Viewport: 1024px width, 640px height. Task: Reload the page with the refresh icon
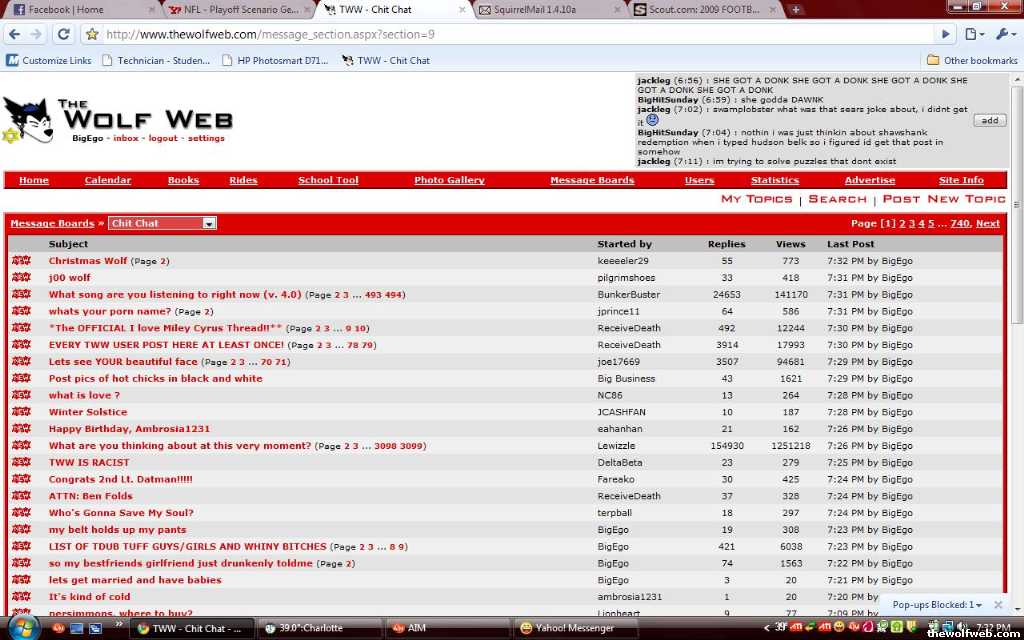pyautogui.click(x=63, y=34)
